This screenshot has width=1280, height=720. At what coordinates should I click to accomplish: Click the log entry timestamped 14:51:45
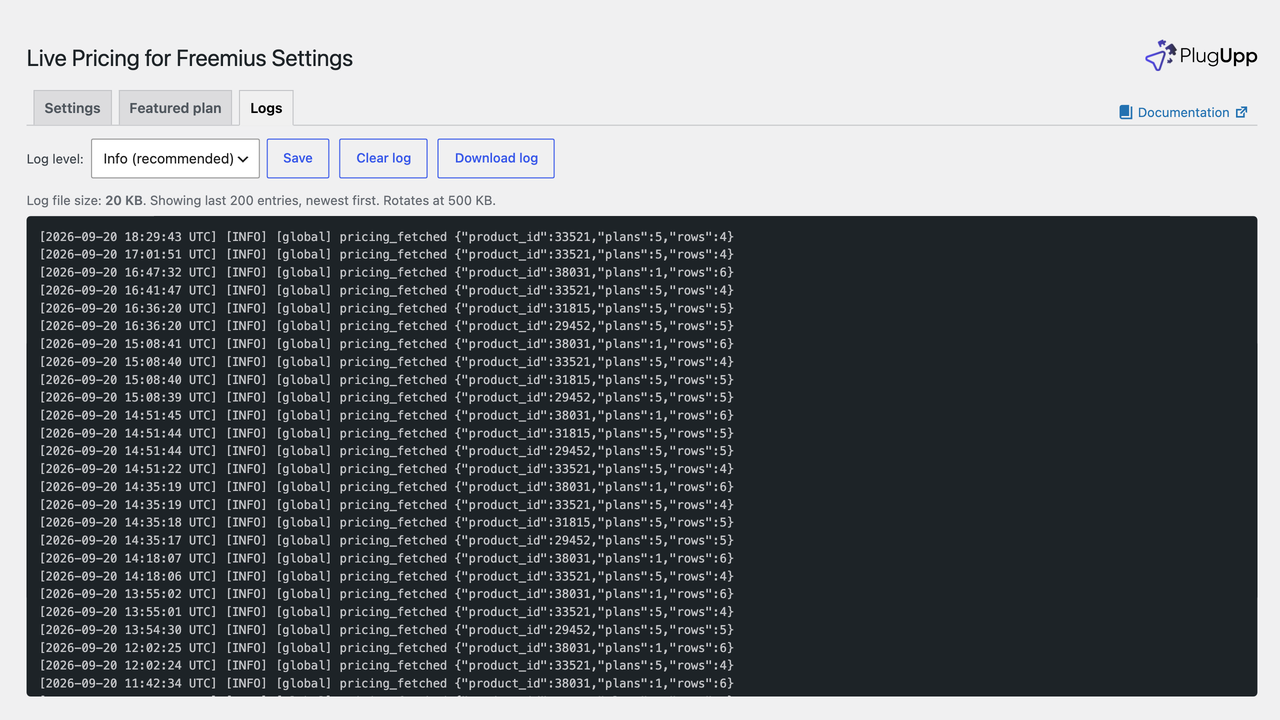(x=387, y=415)
